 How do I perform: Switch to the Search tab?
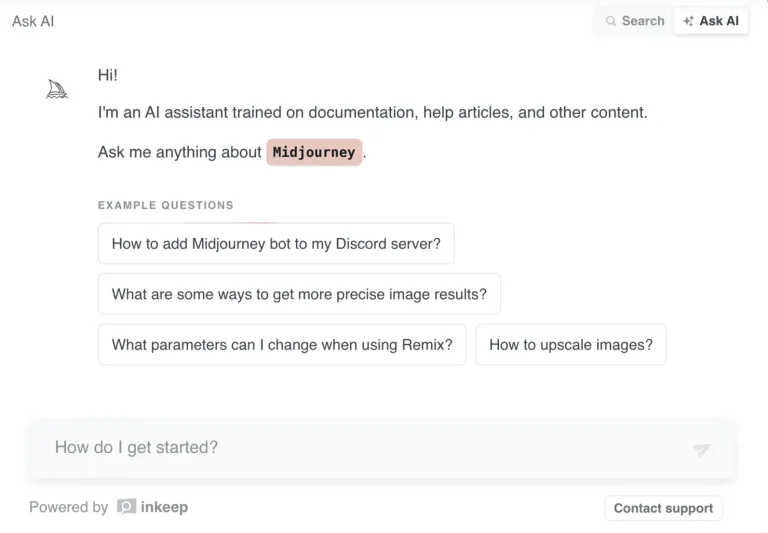click(x=635, y=21)
